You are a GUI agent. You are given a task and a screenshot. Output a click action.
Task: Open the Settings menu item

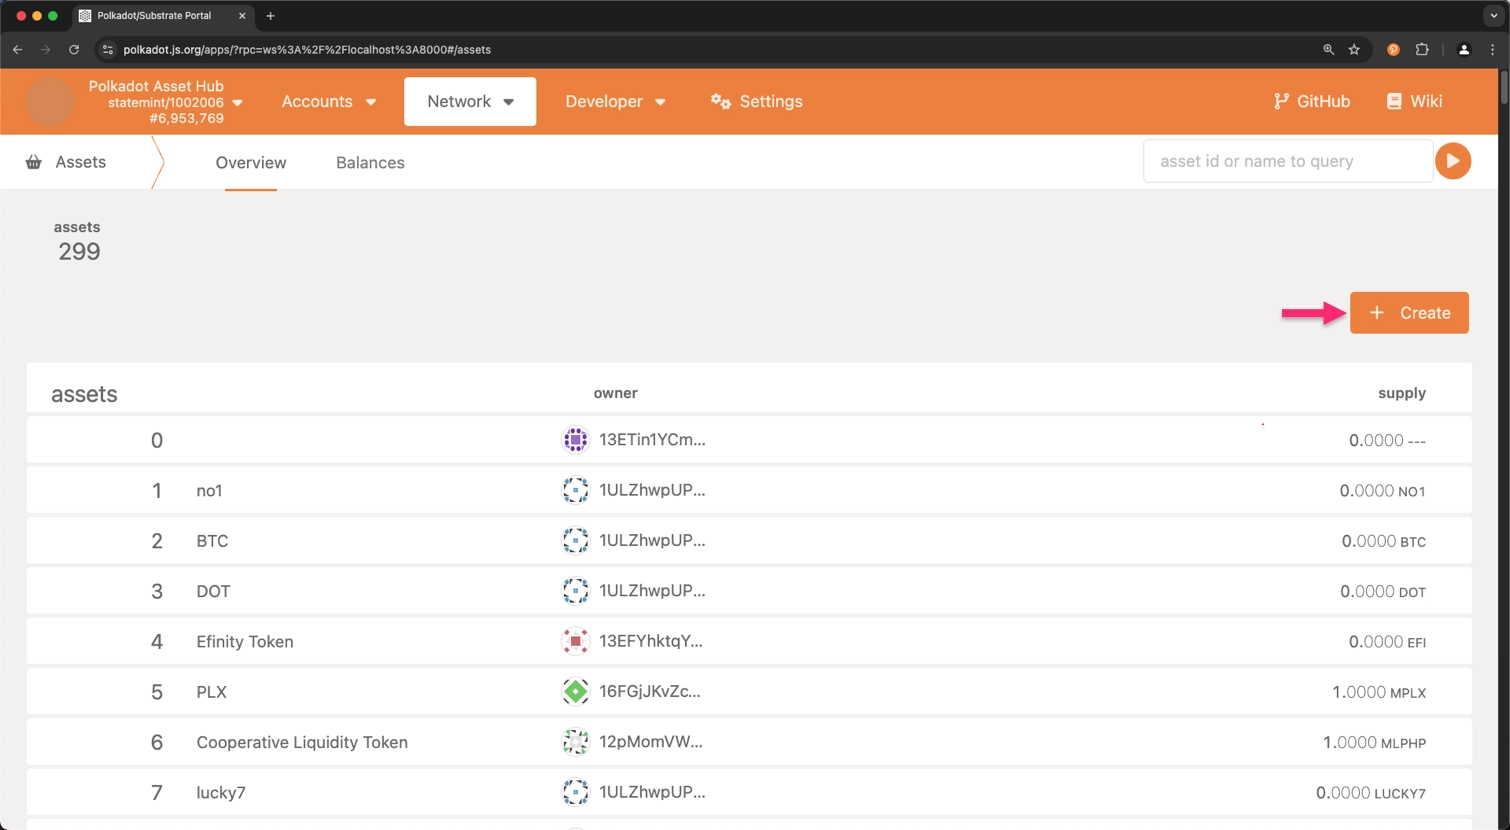[x=757, y=101]
